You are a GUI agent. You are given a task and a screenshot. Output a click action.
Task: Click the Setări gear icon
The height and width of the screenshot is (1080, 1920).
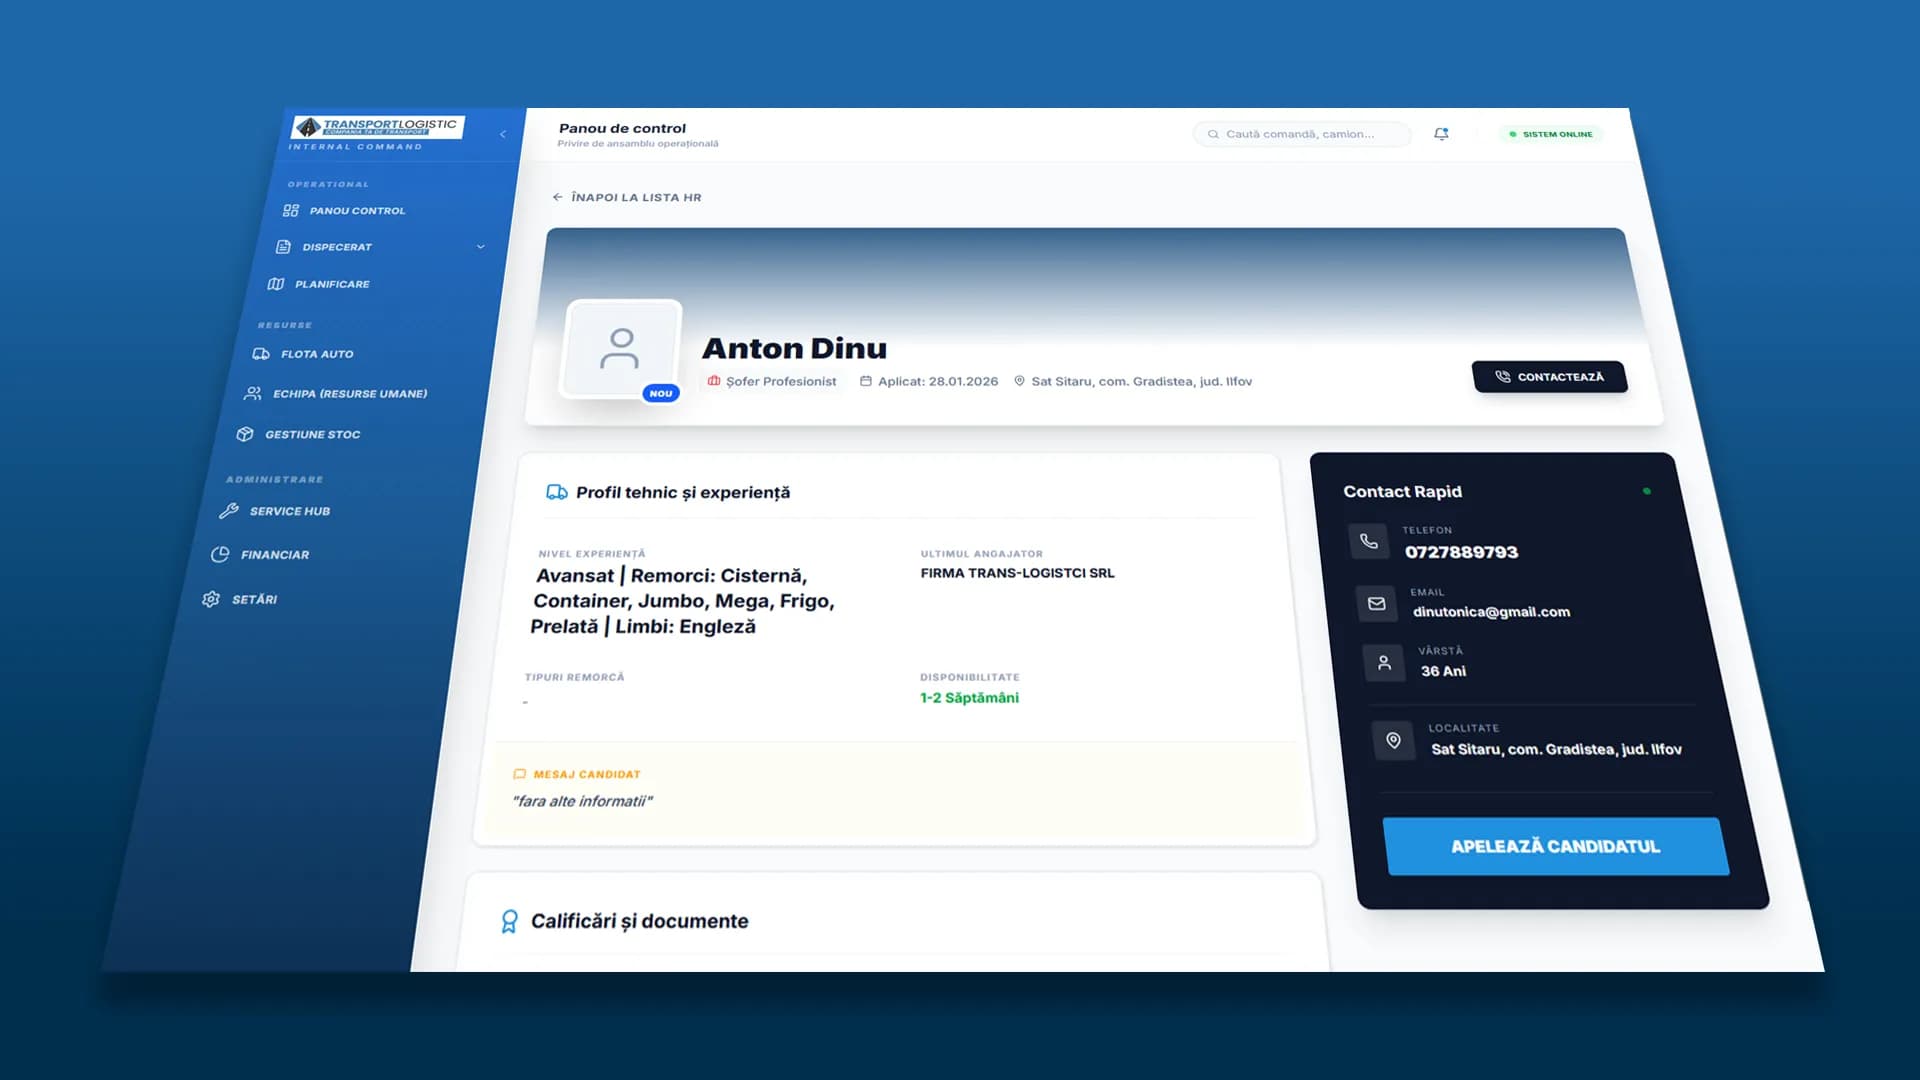tap(211, 599)
